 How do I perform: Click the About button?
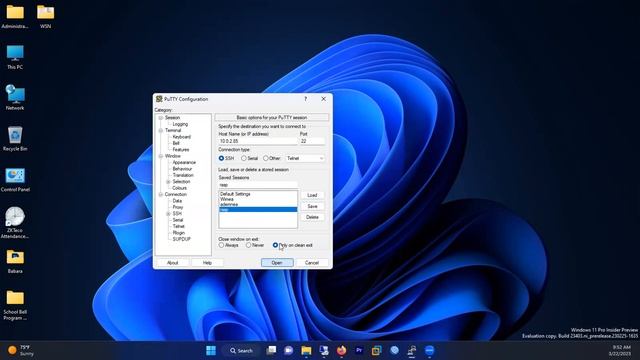pyautogui.click(x=173, y=263)
